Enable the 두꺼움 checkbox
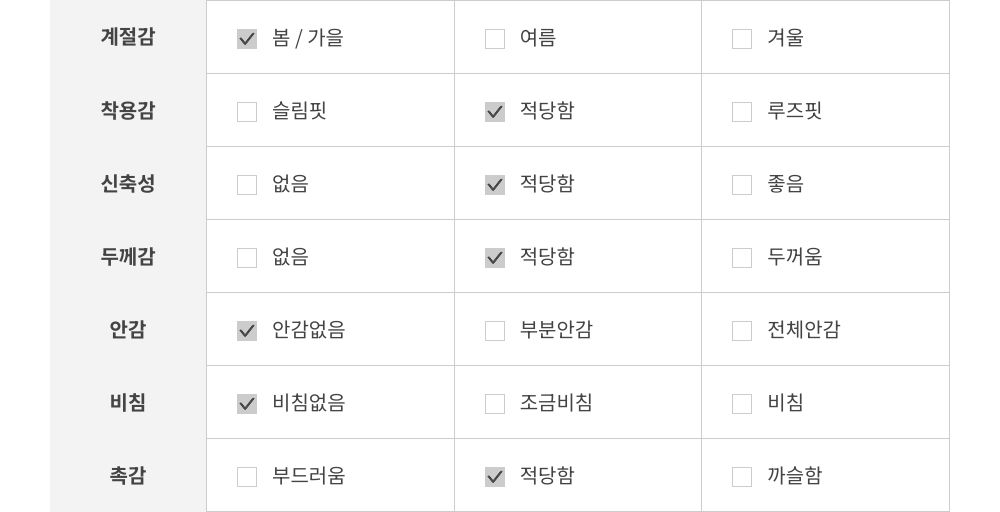 (x=742, y=258)
